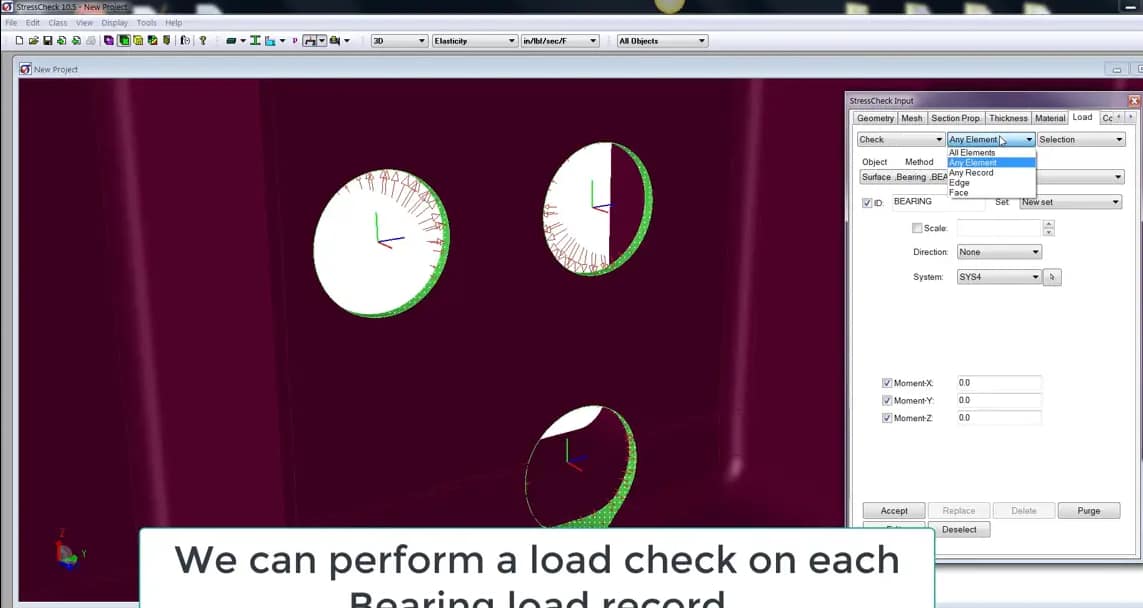Viewport: 1143px width, 608px height.
Task: Click the Scale spinner up arrow
Action: (x=1049, y=223)
